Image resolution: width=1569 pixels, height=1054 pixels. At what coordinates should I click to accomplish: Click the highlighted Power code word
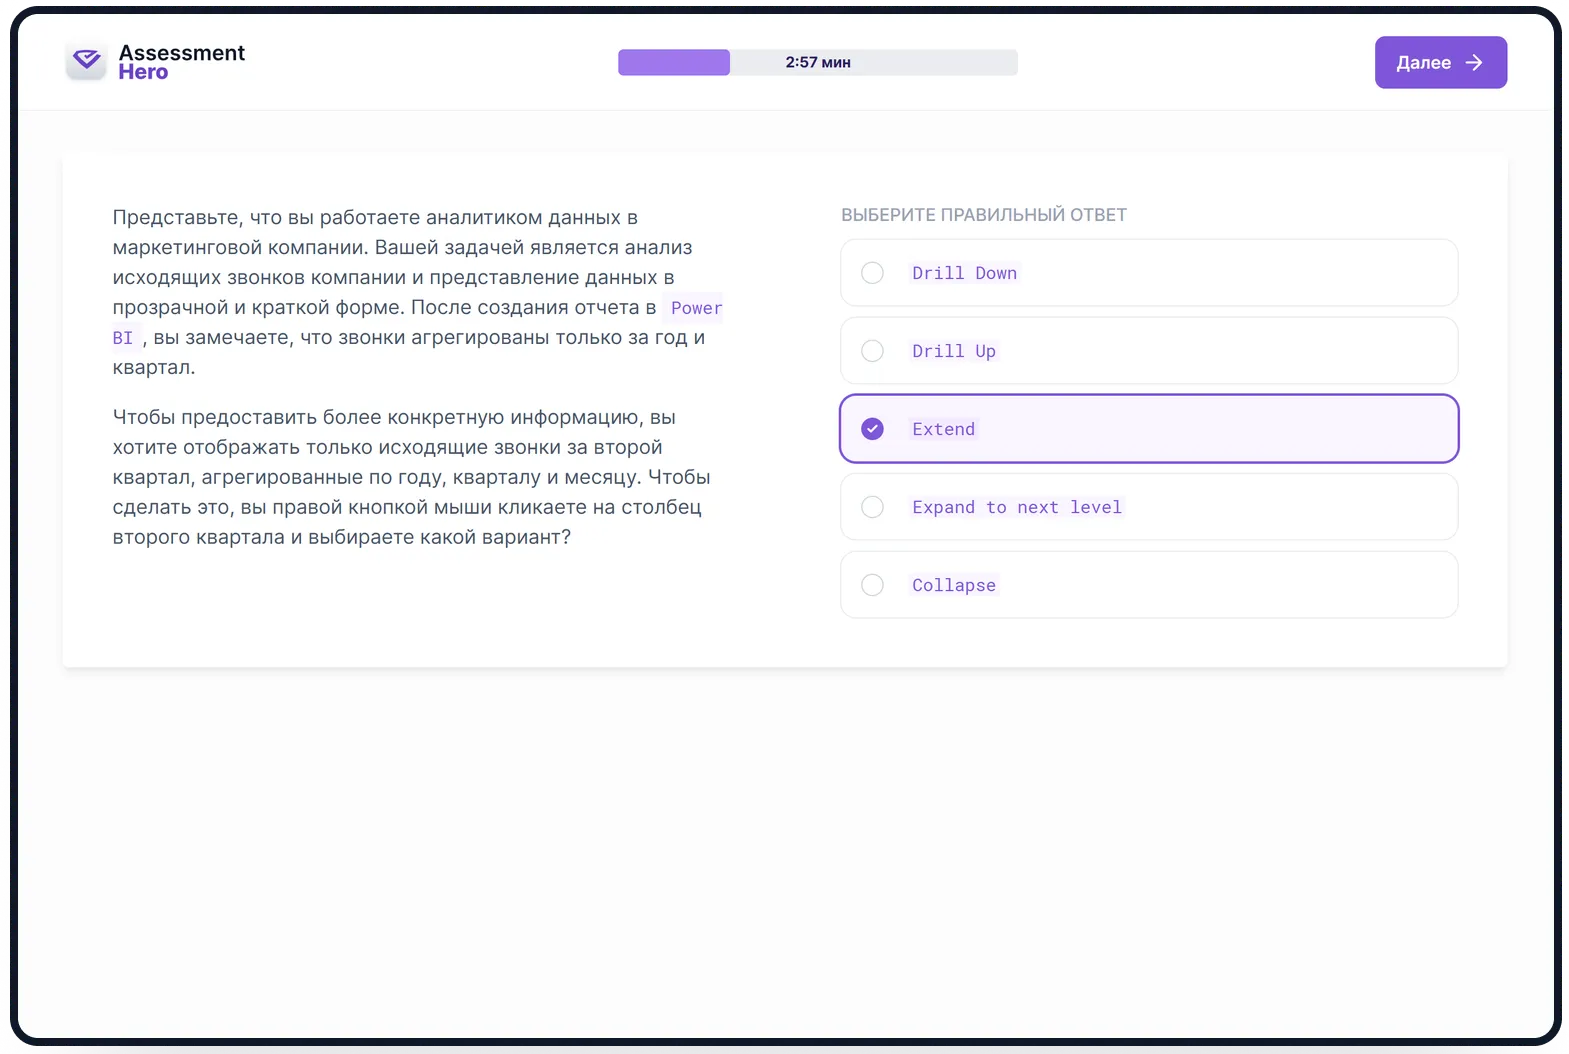pyautogui.click(x=696, y=308)
